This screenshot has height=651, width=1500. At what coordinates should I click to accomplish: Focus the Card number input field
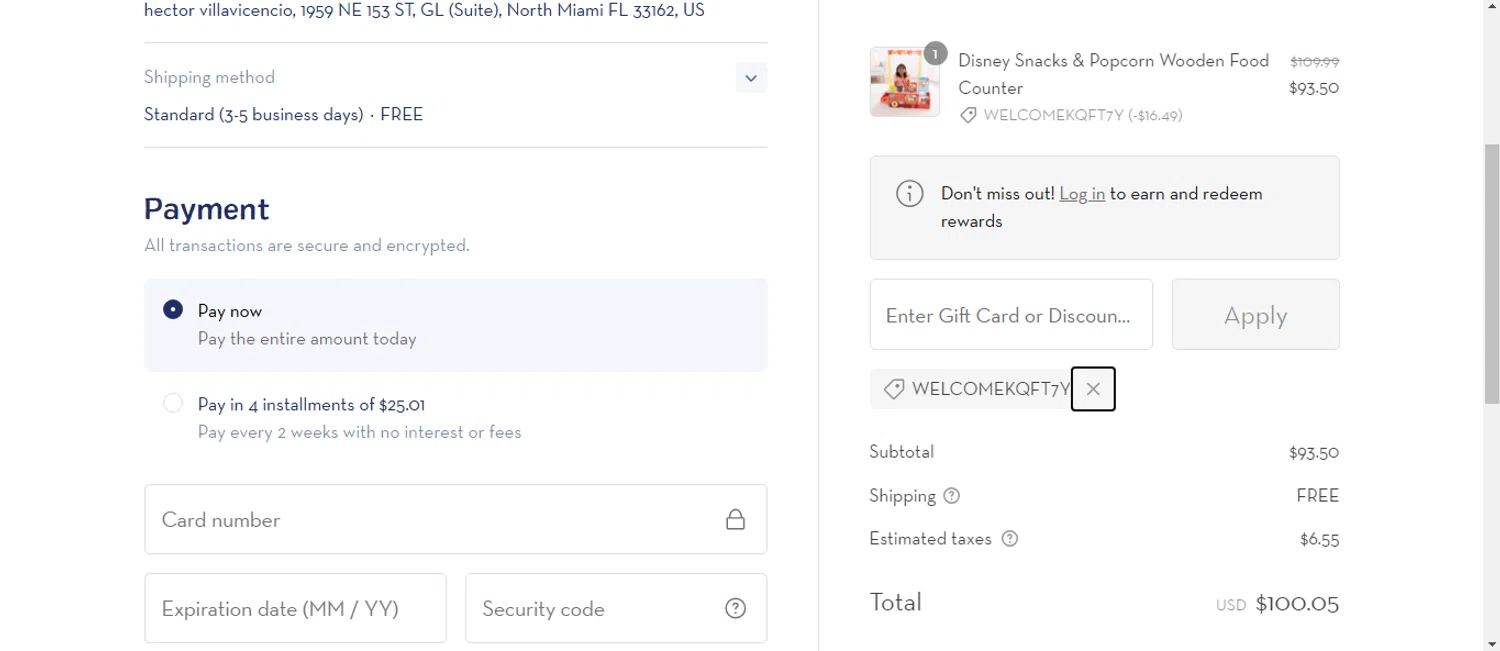pyautogui.click(x=440, y=520)
